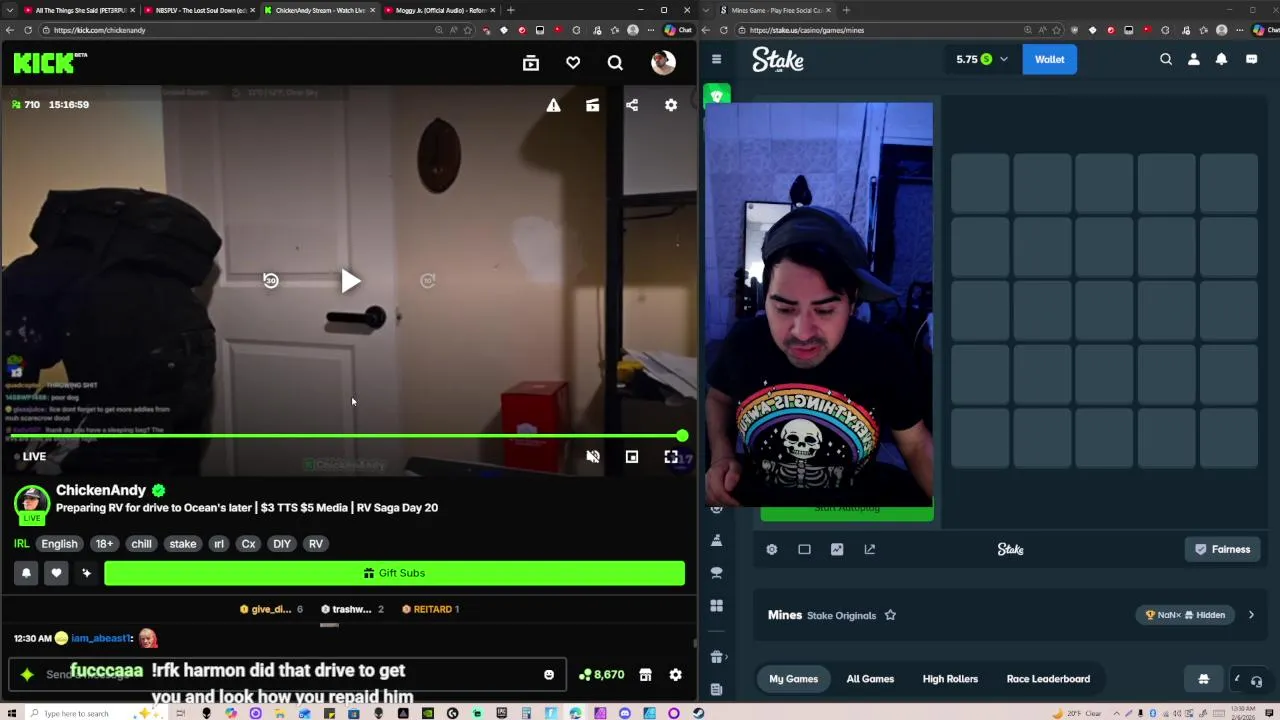Screen dimensions: 1280x720
Task: Click give_di... gifter leaderboard entry
Action: click(x=271, y=609)
